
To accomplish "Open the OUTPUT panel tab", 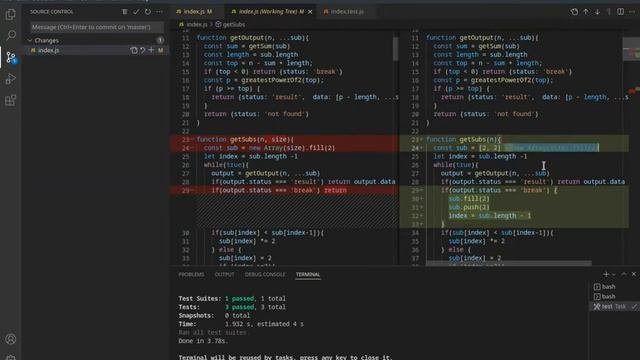I will 224,274.
